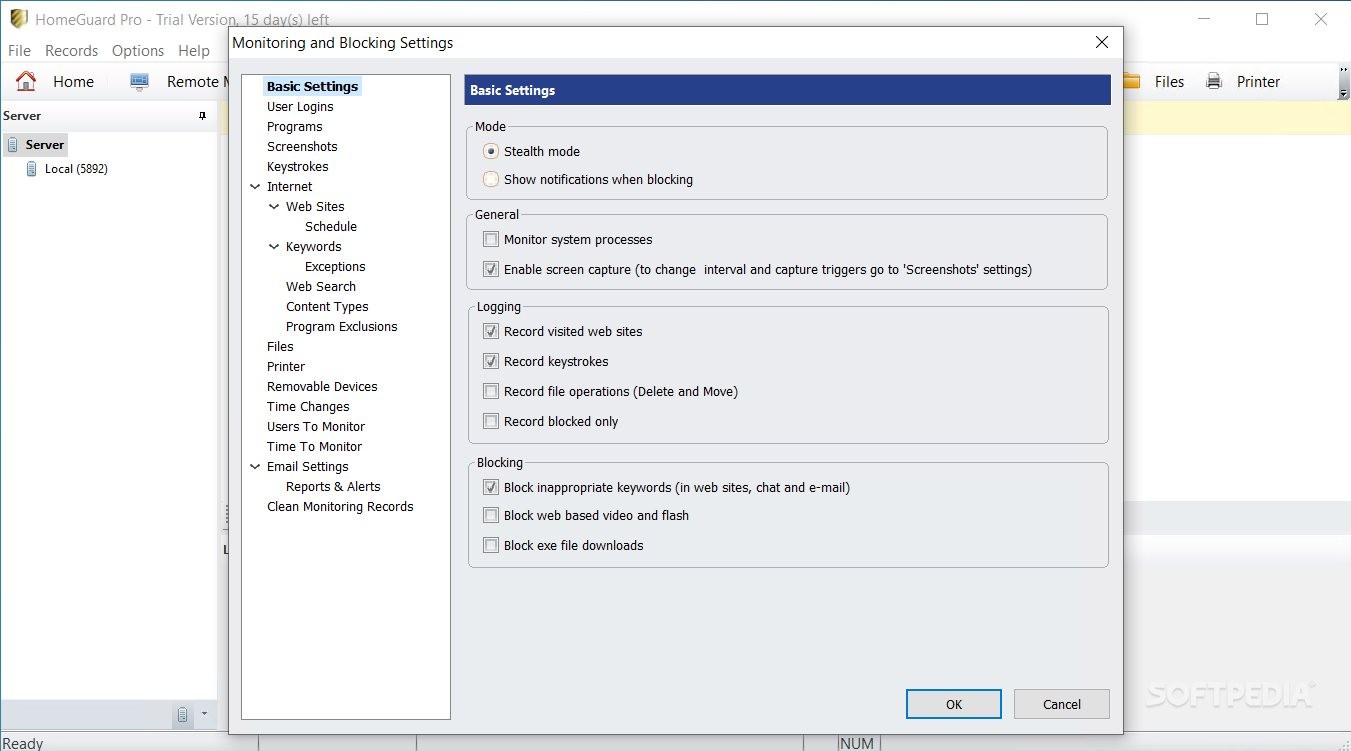The image size is (1351, 751).
Task: Select Show notifications when blocking option
Action: (491, 179)
